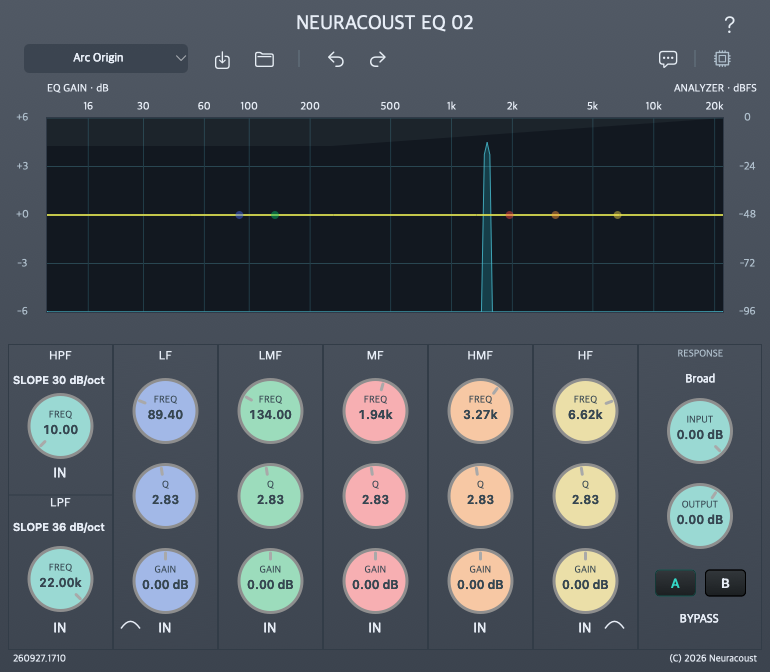This screenshot has height=672, width=770.
Task: Click the LF GAIN knob
Action: coord(165,581)
